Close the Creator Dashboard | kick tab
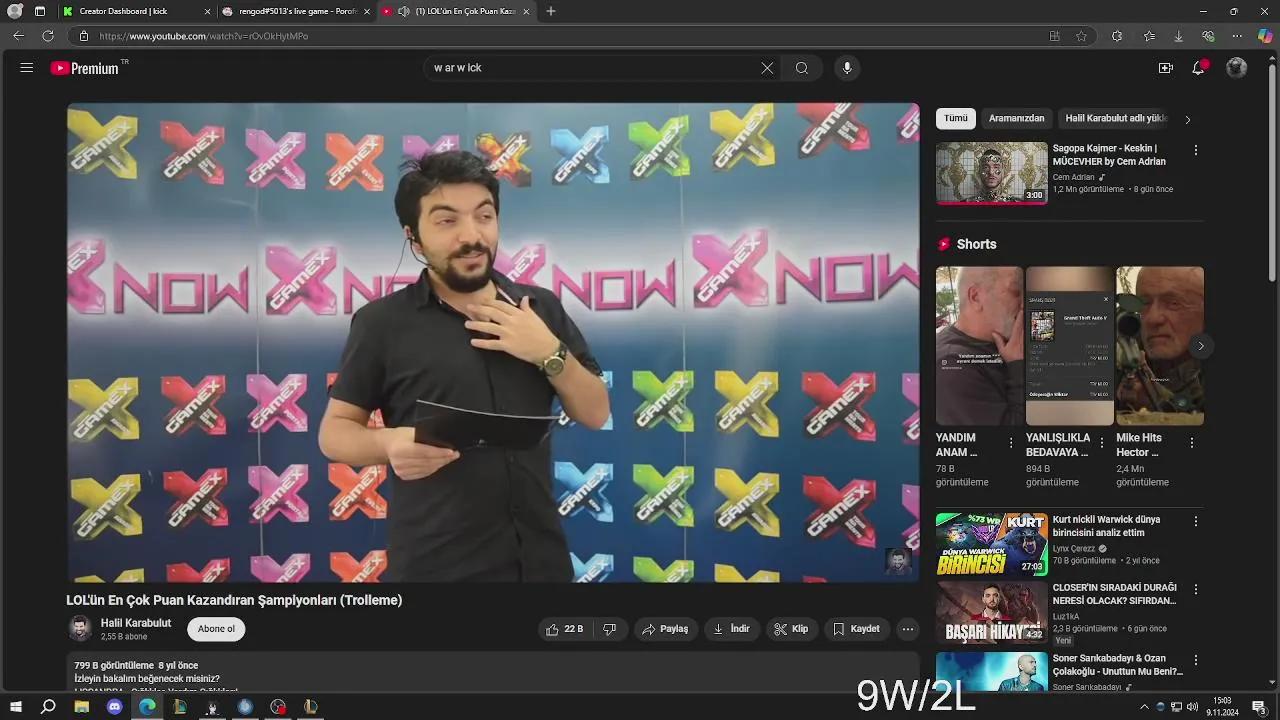Image resolution: width=1280 pixels, height=720 pixels. 207,11
